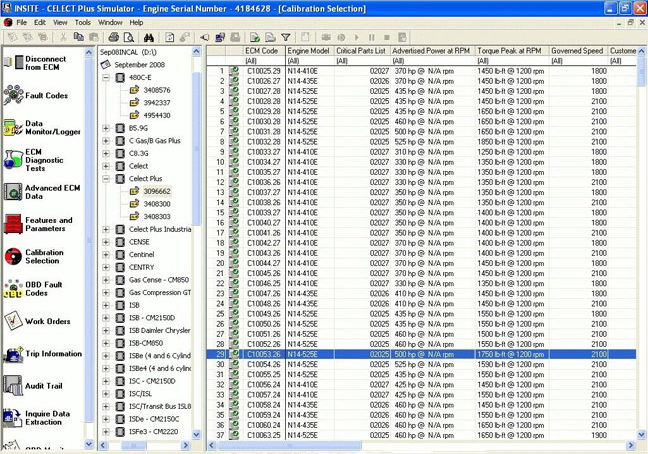The image size is (648, 454).
Task: Open the File menu
Action: pos(21,22)
